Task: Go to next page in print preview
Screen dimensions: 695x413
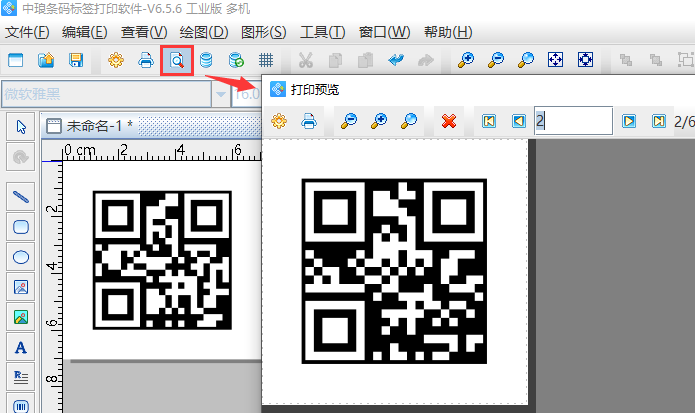Action: click(x=629, y=121)
